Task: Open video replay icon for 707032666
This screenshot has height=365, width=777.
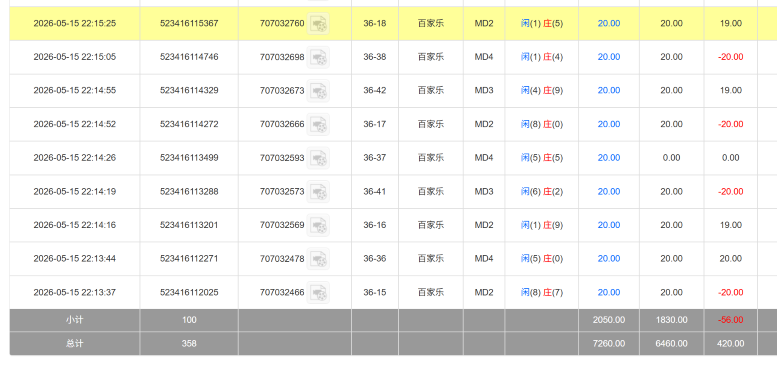Action: [318, 124]
